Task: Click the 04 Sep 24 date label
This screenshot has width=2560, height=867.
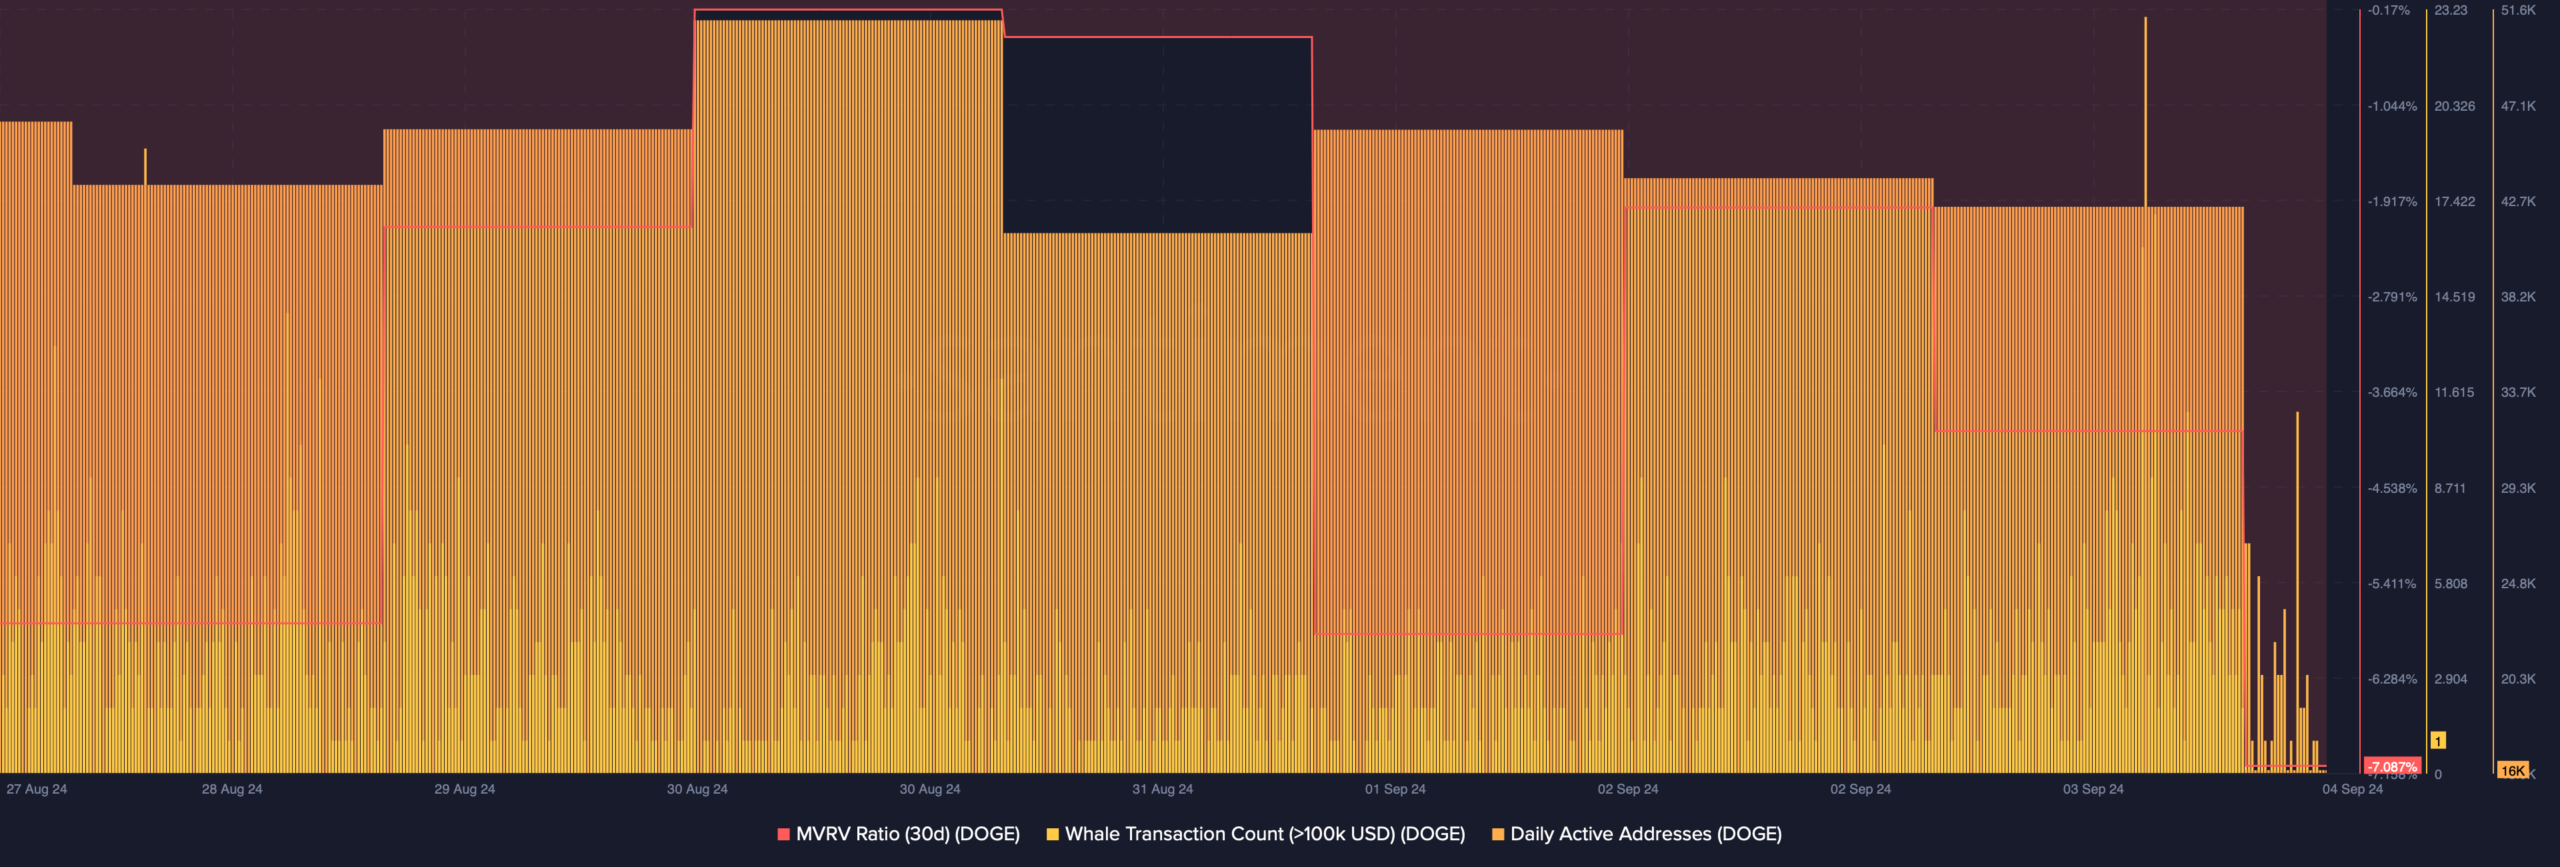Action: (2353, 789)
